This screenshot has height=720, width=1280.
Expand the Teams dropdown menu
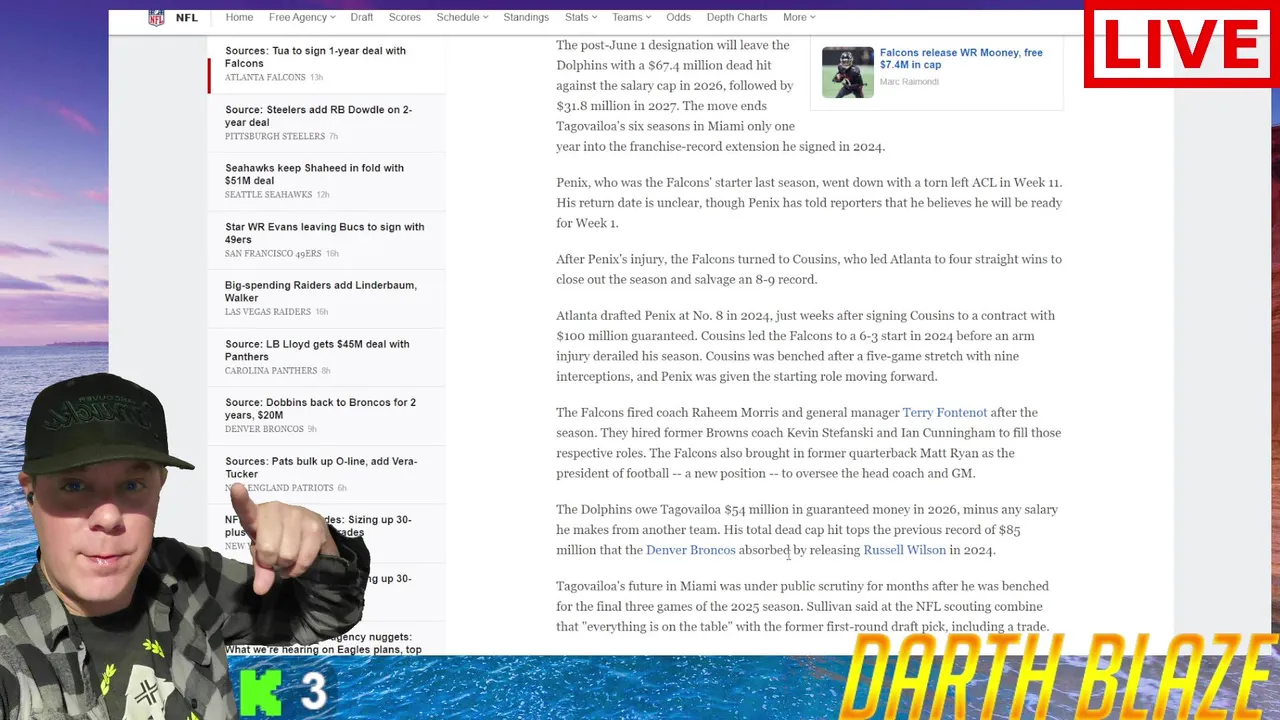point(631,17)
